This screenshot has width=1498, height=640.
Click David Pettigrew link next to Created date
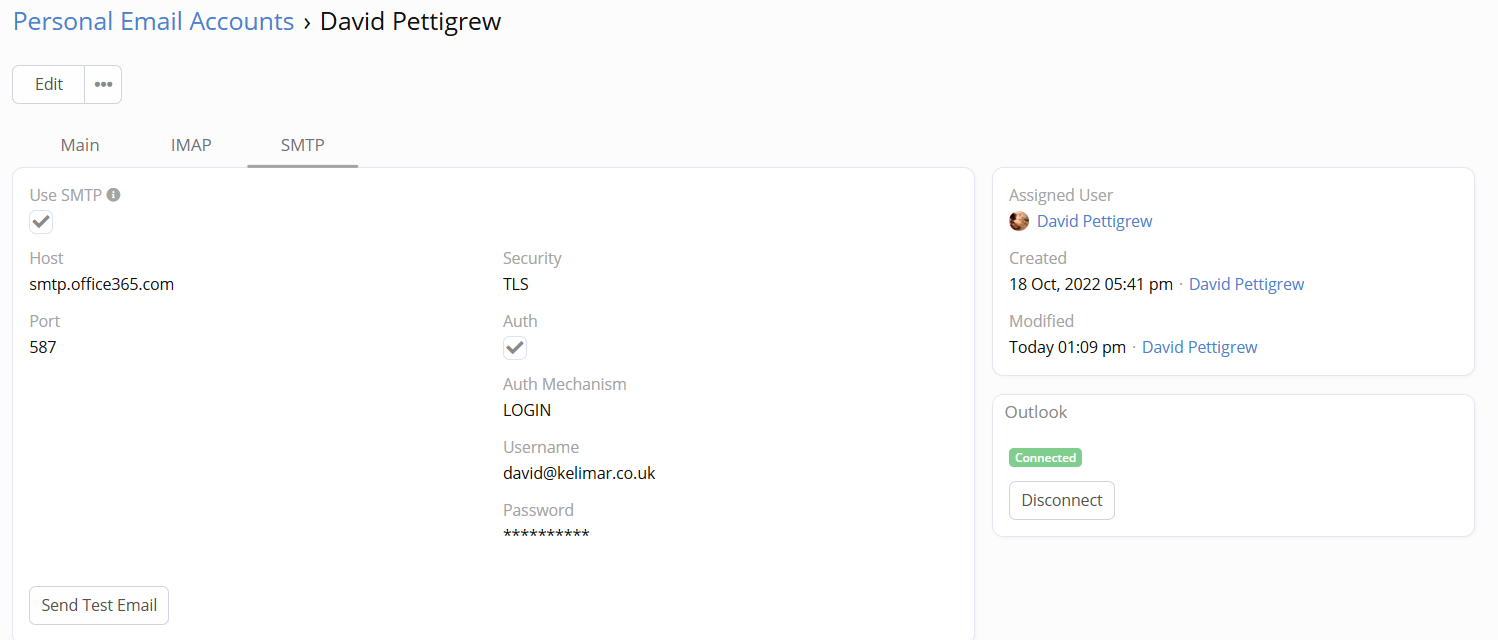1246,284
